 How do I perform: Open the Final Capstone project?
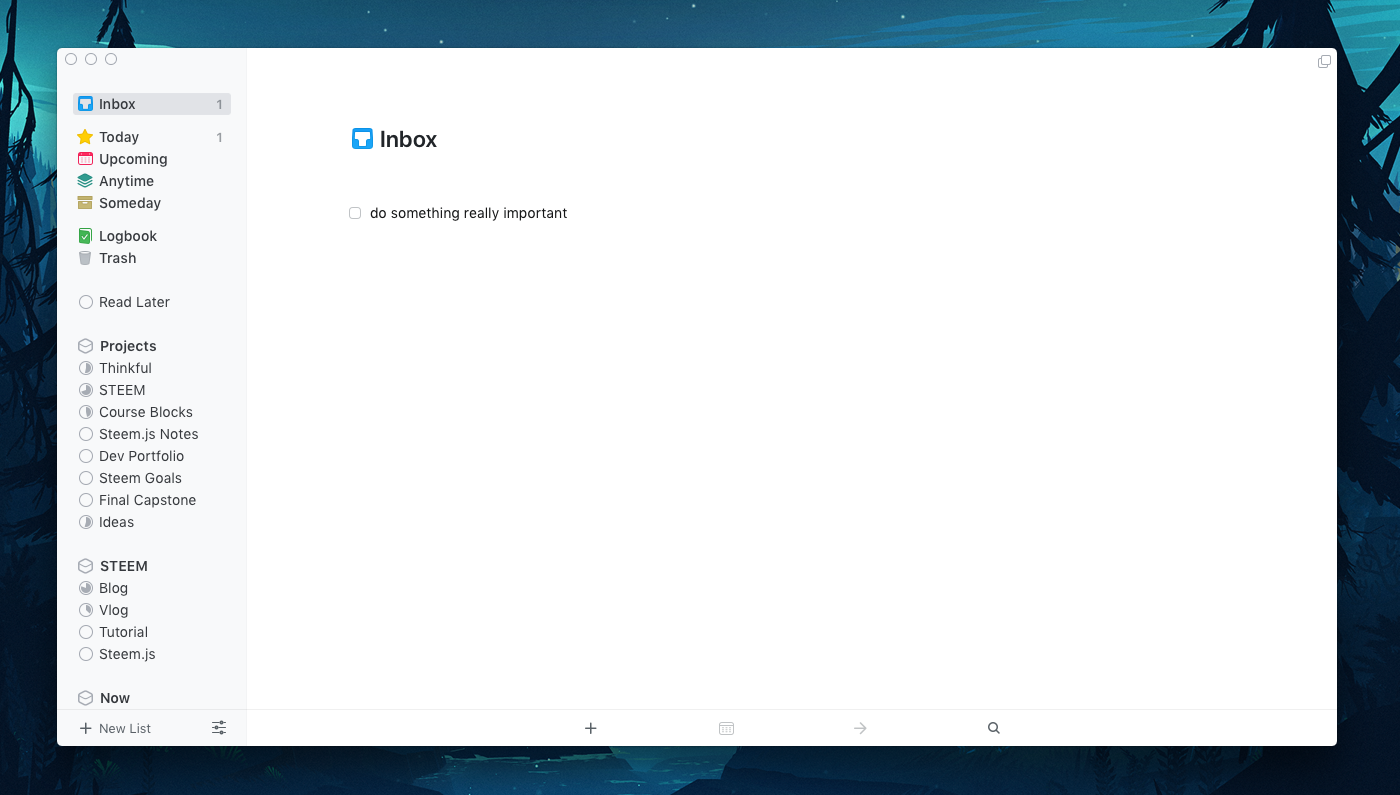click(152, 500)
